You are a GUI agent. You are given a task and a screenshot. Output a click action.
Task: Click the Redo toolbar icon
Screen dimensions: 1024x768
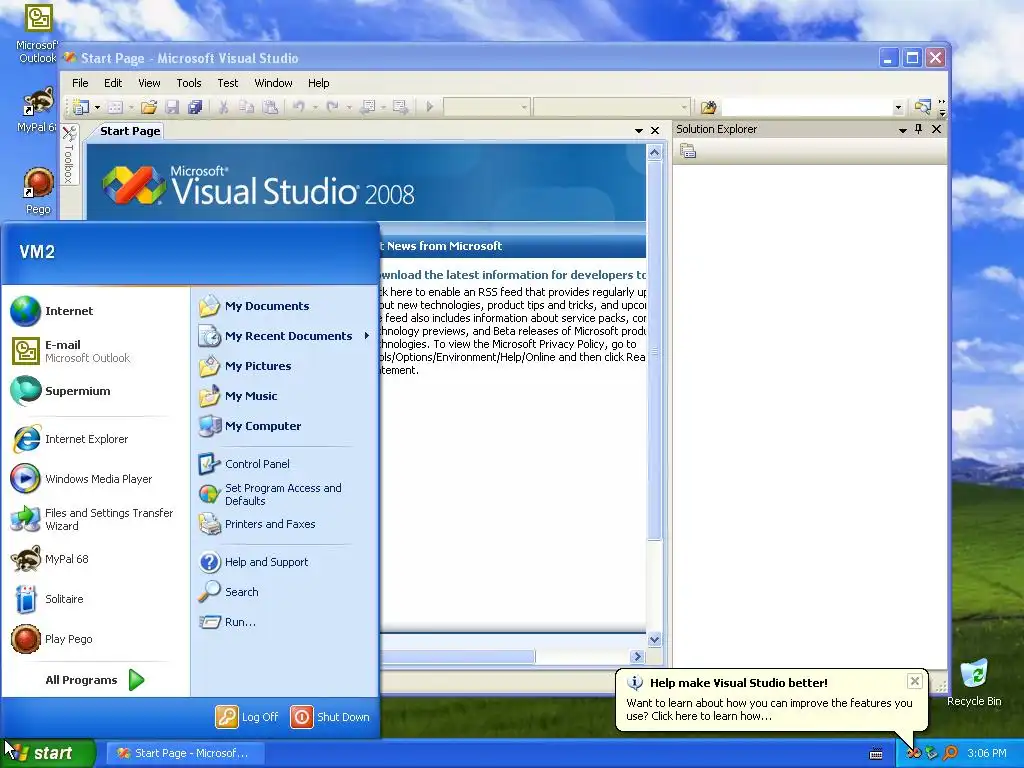(x=332, y=106)
